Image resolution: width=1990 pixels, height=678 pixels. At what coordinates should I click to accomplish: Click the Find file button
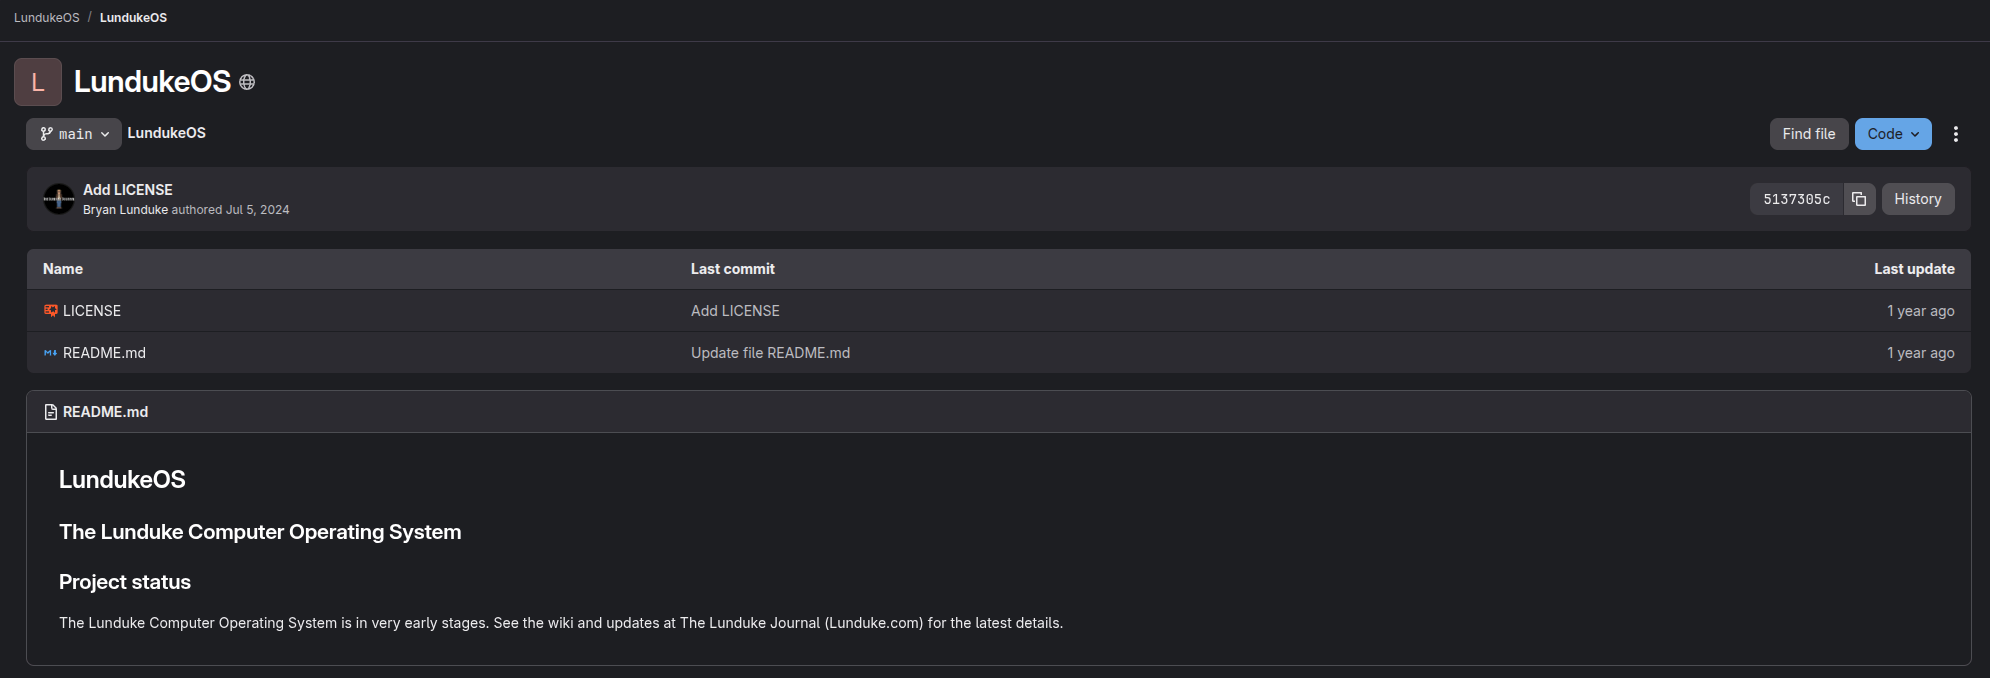(1808, 134)
